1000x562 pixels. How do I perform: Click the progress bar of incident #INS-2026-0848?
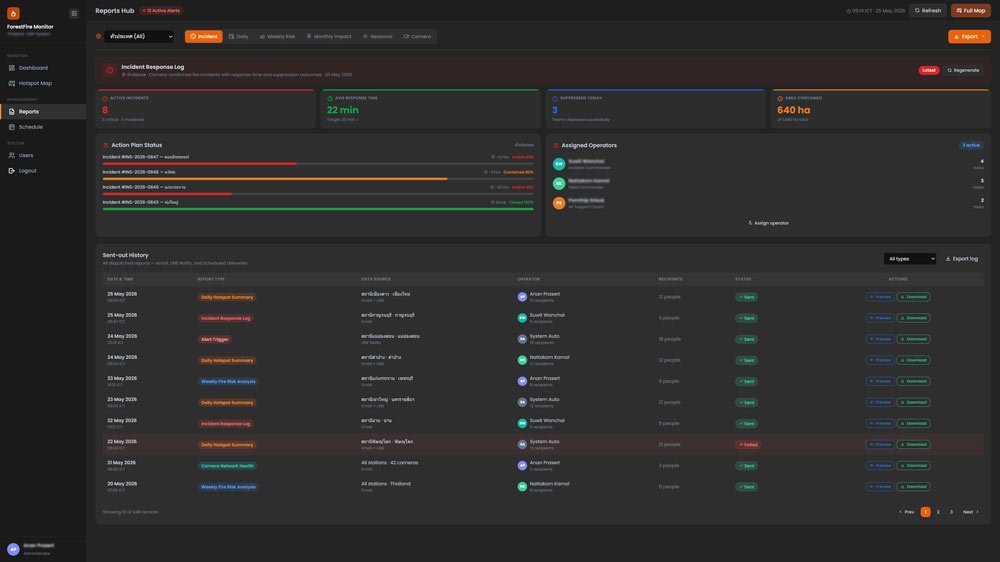tap(318, 179)
